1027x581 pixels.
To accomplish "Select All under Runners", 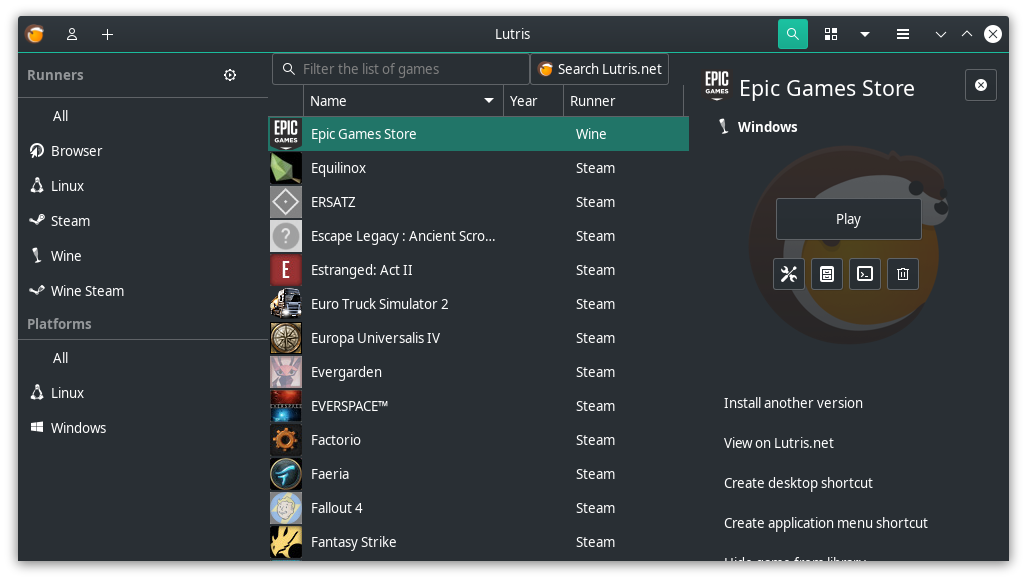I will point(143,116).
